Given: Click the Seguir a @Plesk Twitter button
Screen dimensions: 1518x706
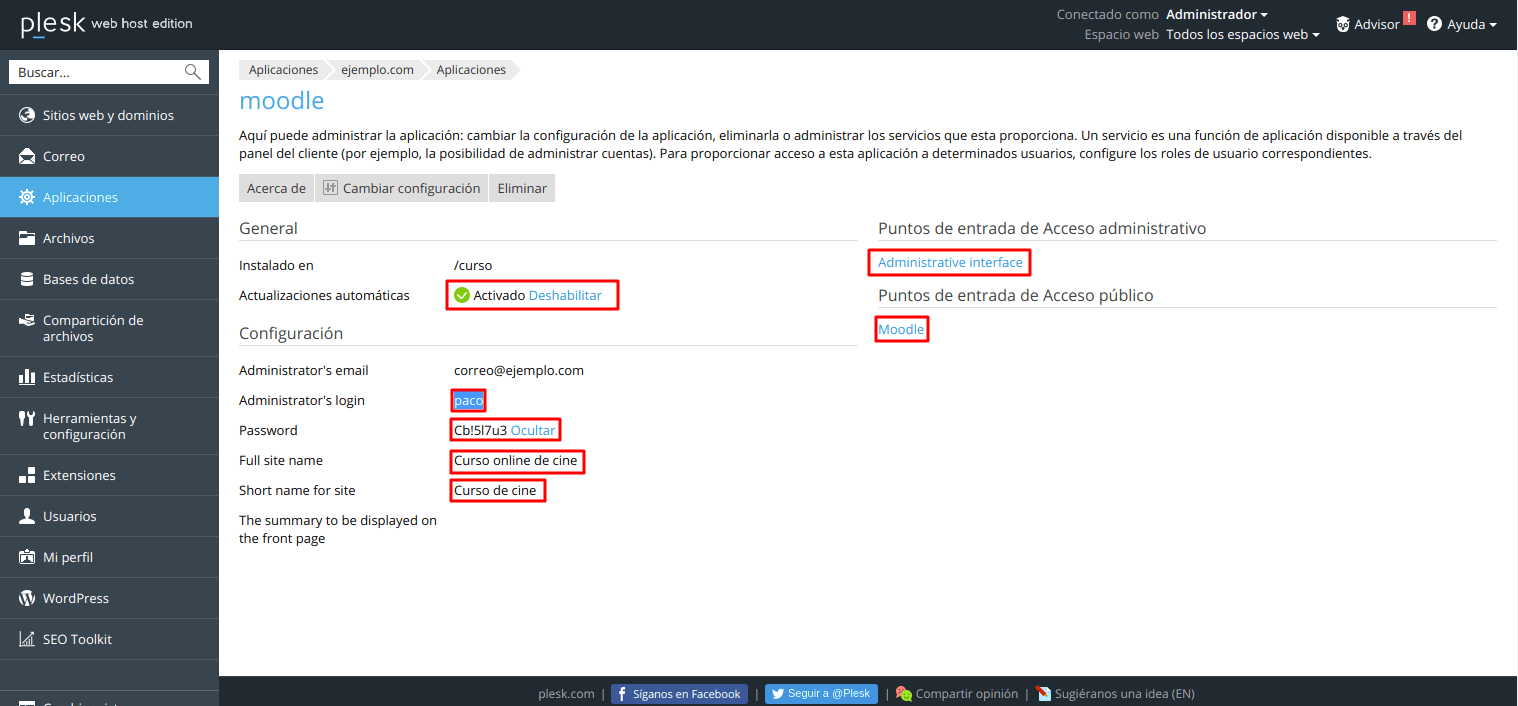Looking at the screenshot, I should (822, 693).
